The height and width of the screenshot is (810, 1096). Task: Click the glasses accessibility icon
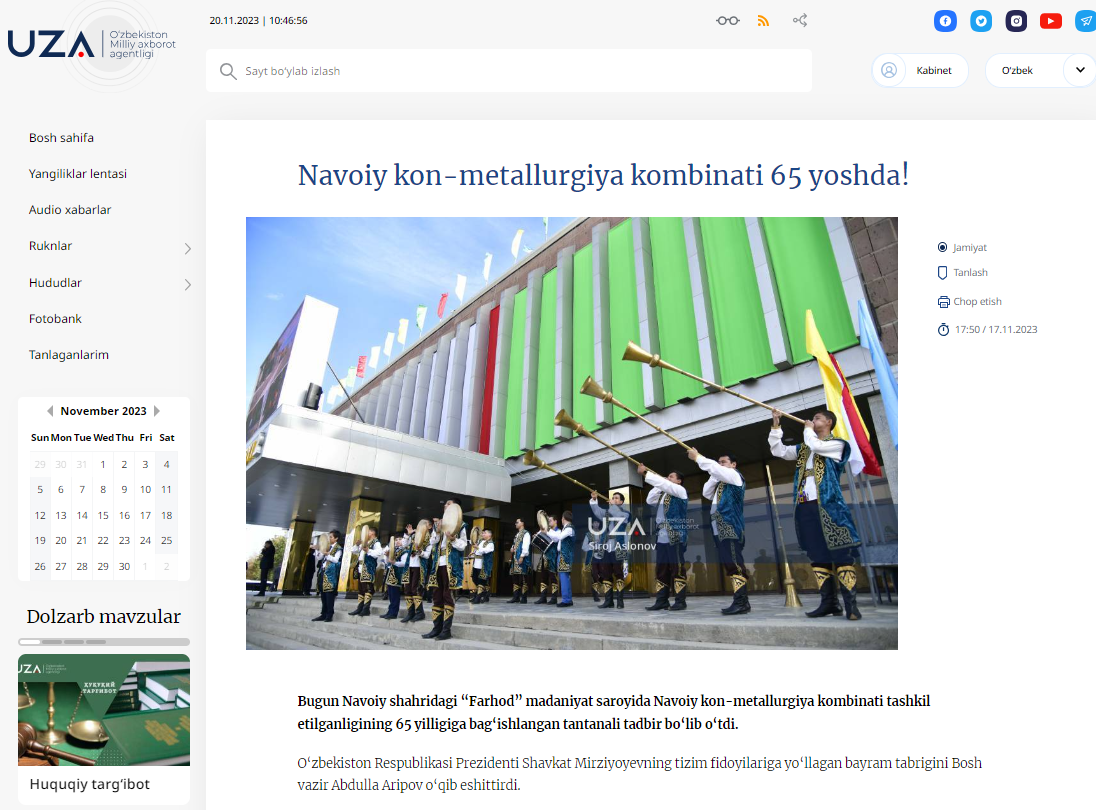(727, 20)
